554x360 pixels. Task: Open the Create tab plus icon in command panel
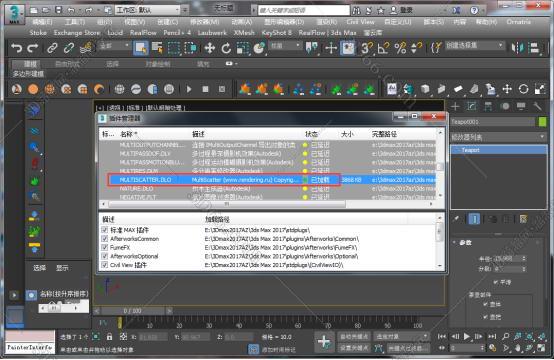coord(455,106)
